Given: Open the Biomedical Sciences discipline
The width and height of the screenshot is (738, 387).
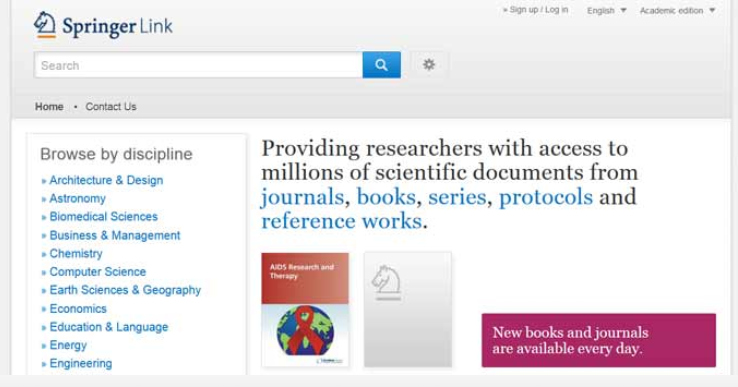Looking at the screenshot, I should coord(104,217).
